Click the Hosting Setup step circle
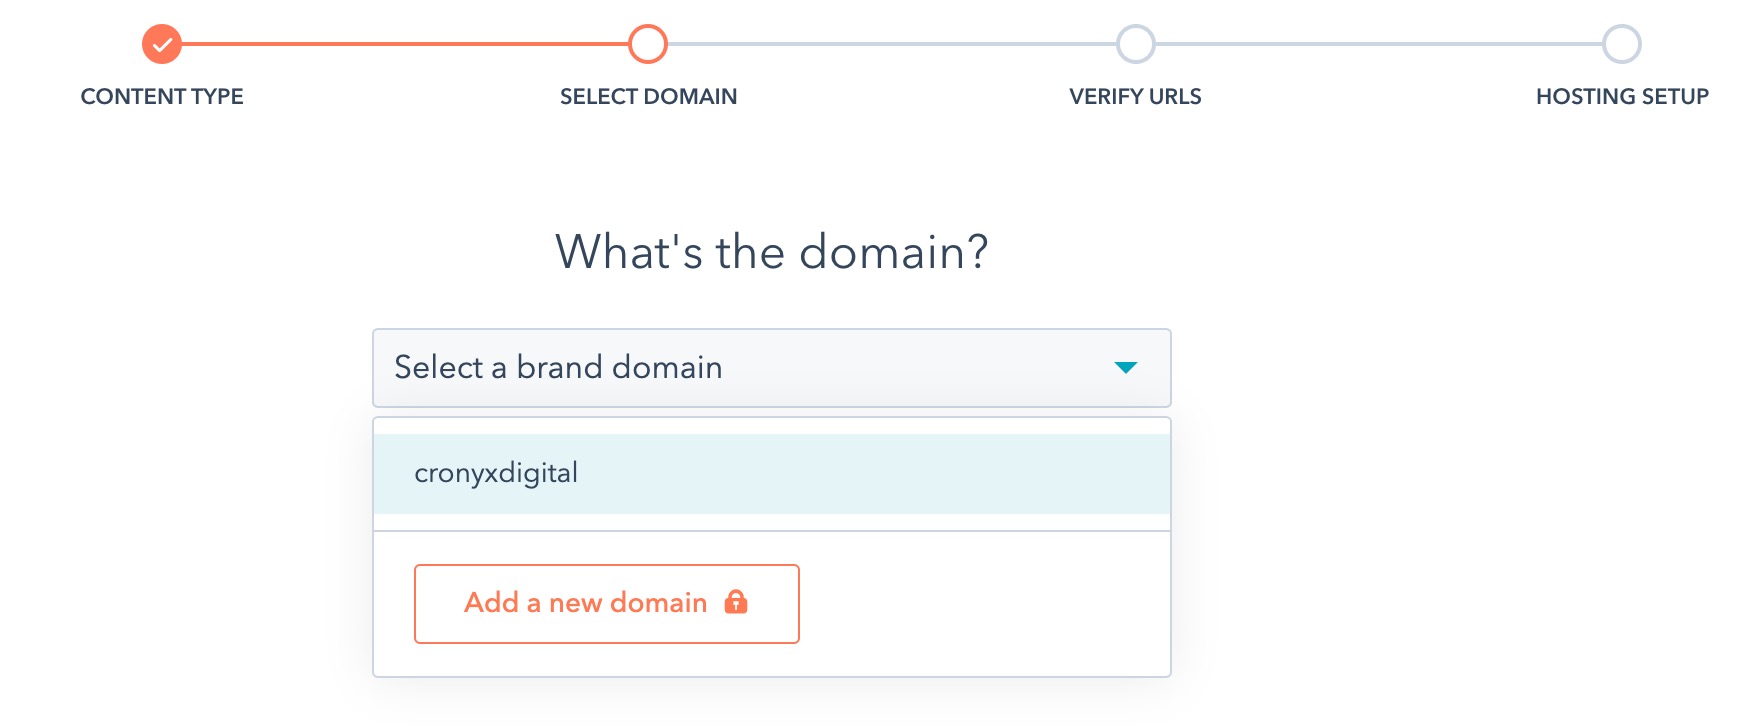This screenshot has width=1762, height=726. pos(1621,44)
